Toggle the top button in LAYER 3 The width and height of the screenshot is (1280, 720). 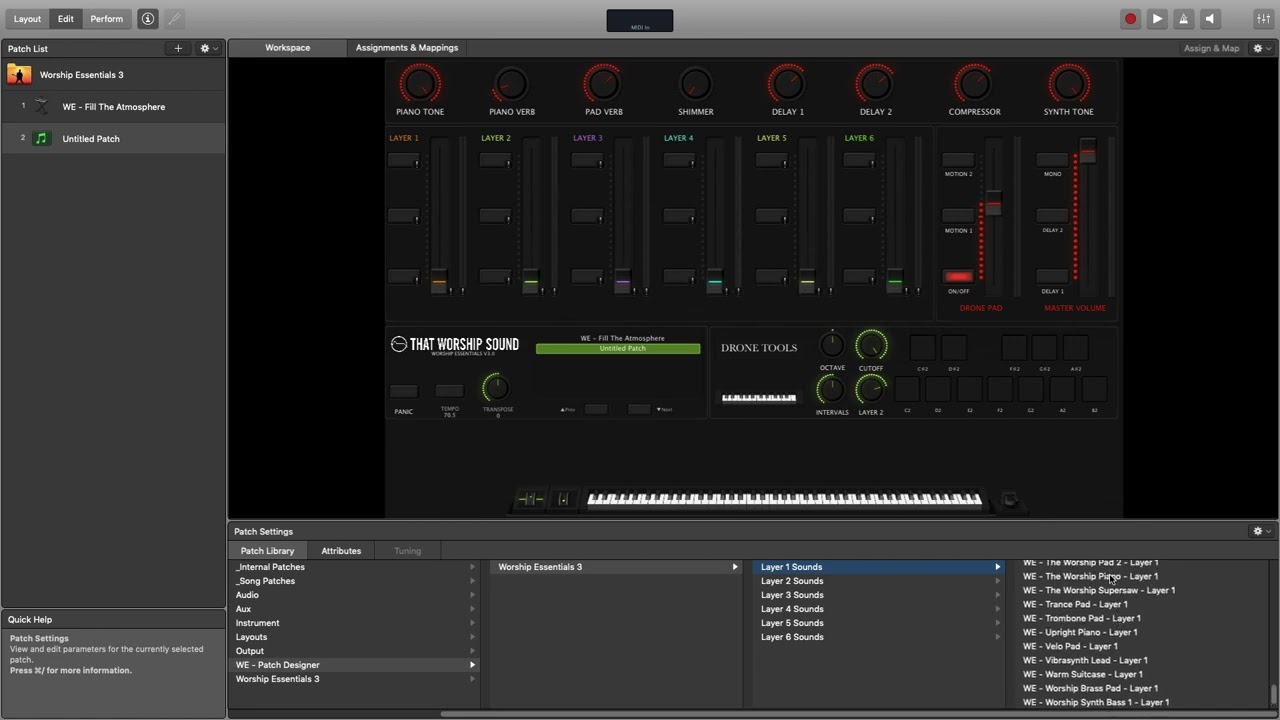[x=587, y=160]
